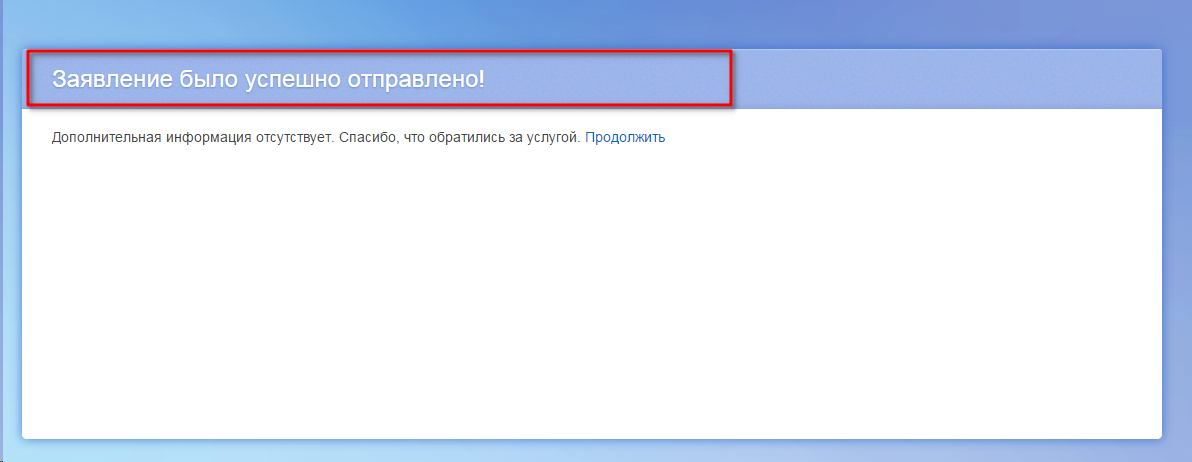1192x462 pixels.
Task: Click the blue page background above the panel
Action: [590, 22]
